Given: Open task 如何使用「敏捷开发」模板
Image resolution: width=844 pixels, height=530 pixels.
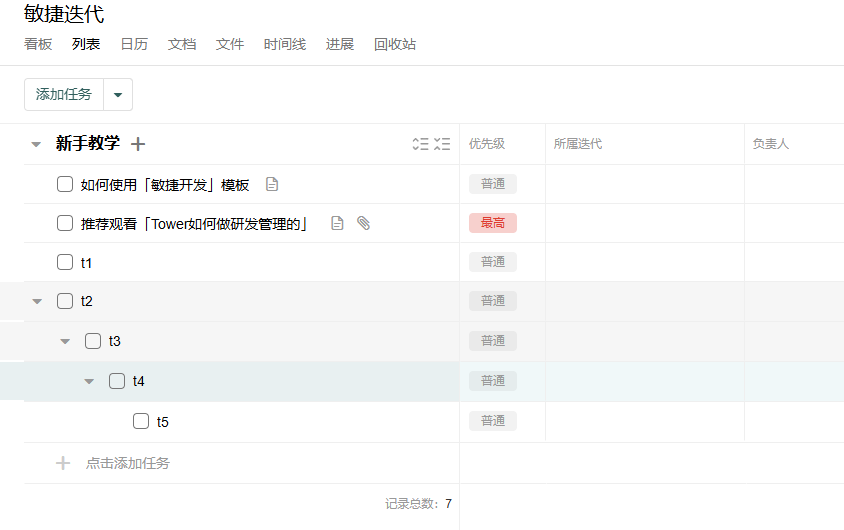Looking at the screenshot, I should 165,185.
